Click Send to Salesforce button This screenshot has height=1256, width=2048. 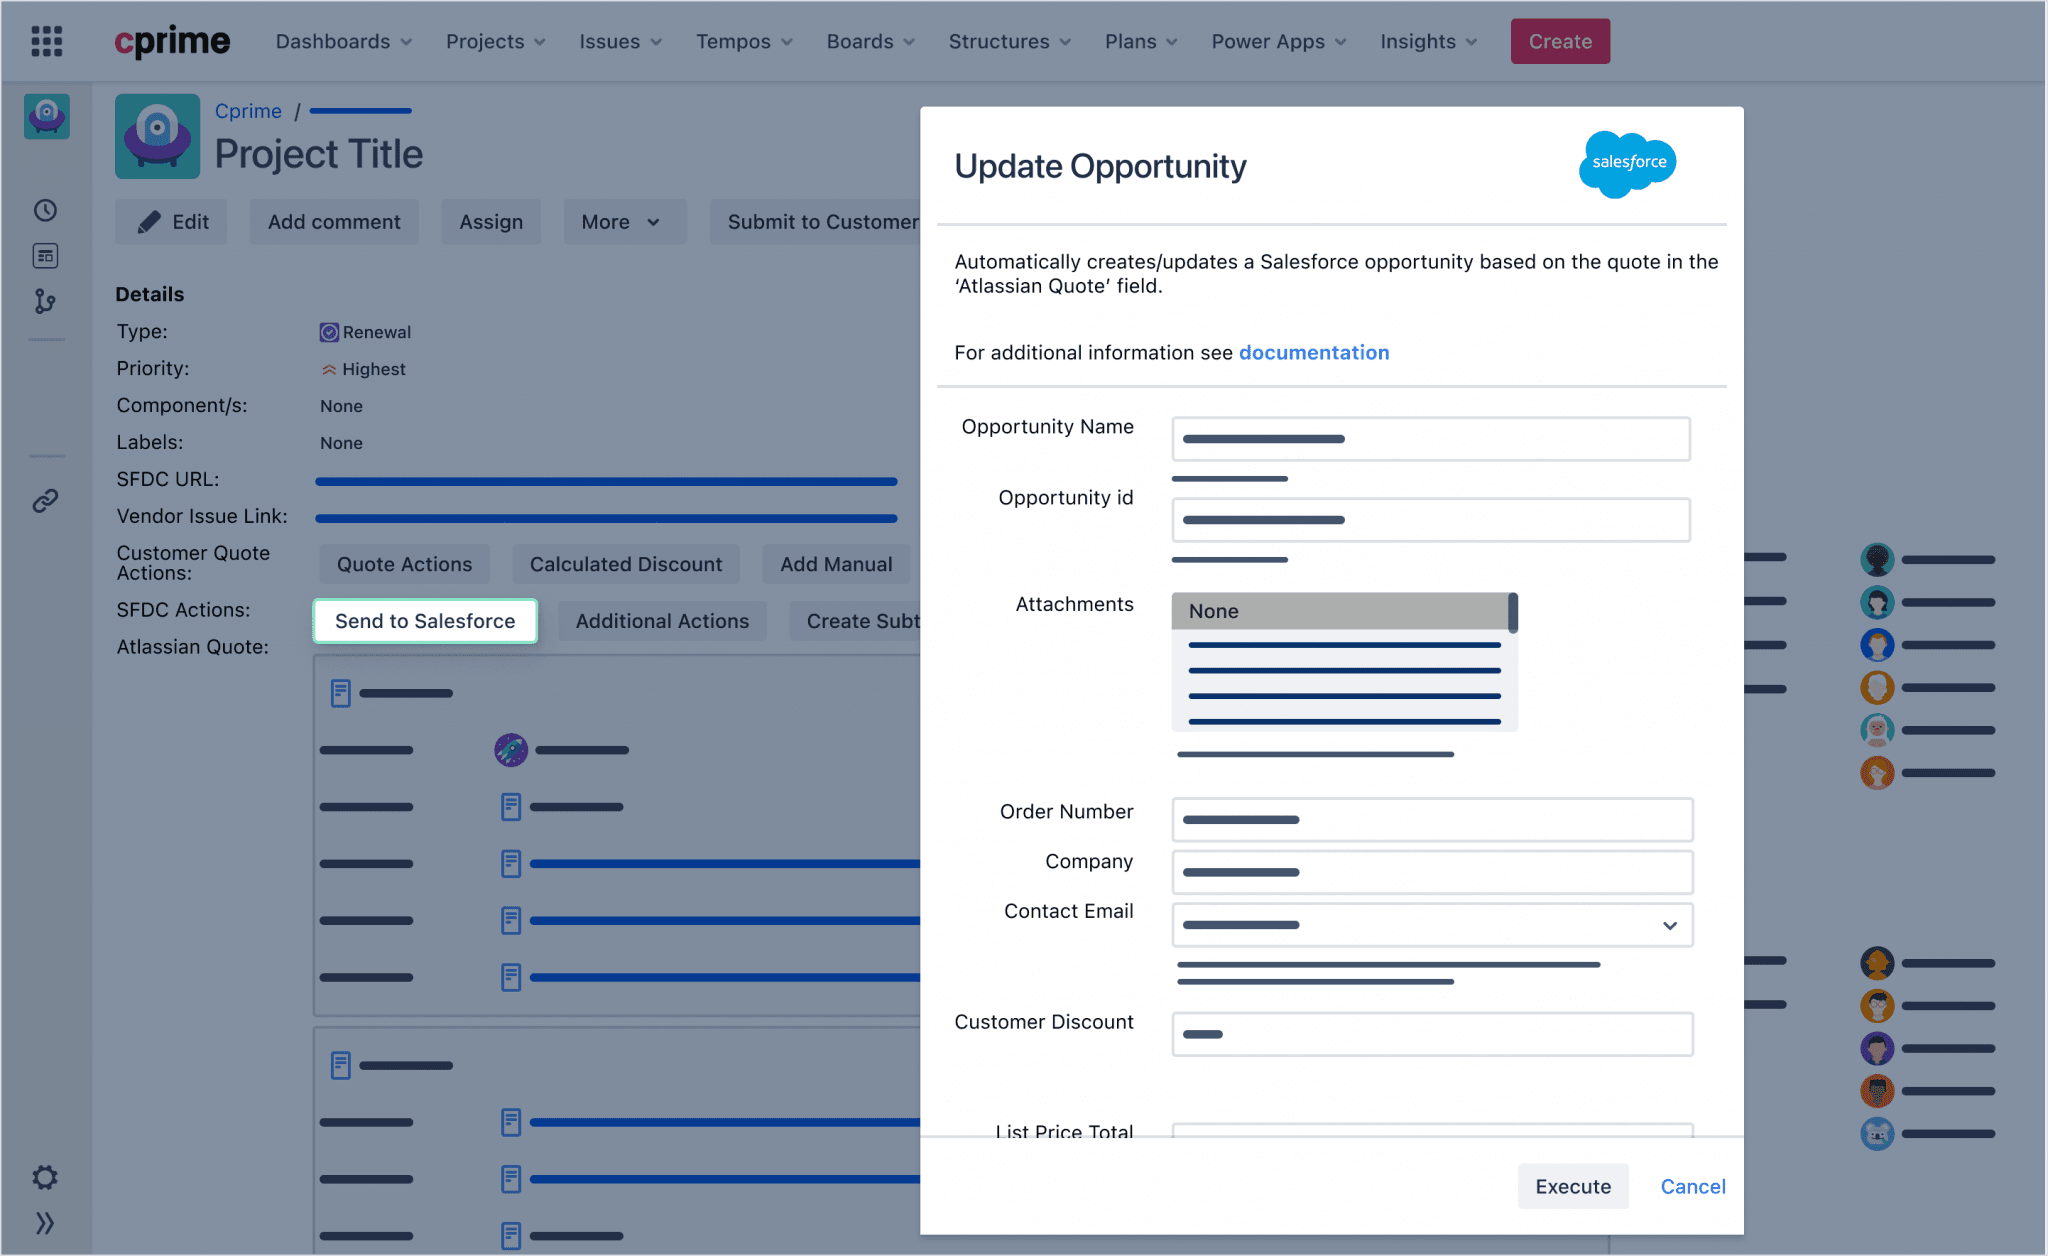pyautogui.click(x=425, y=621)
